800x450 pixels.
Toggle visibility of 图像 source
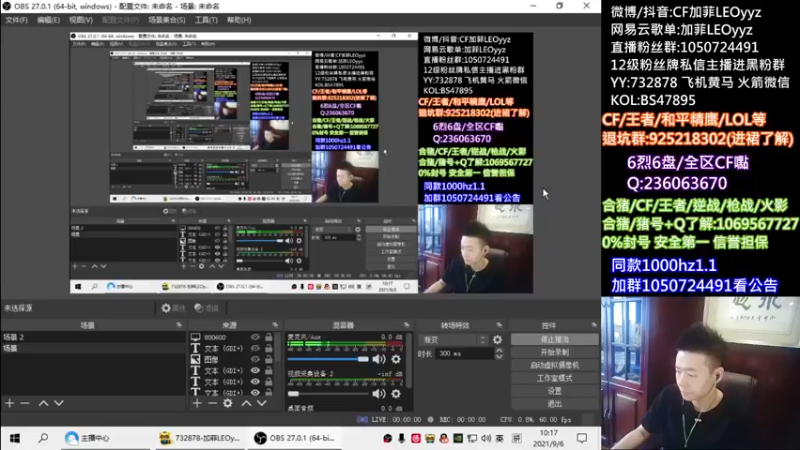255,359
